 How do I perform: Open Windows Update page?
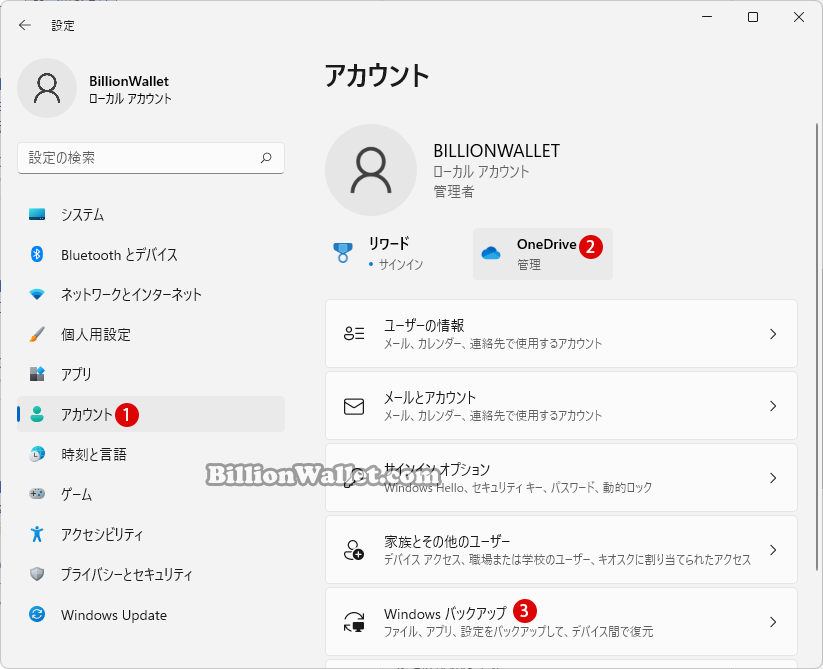(x=151, y=614)
